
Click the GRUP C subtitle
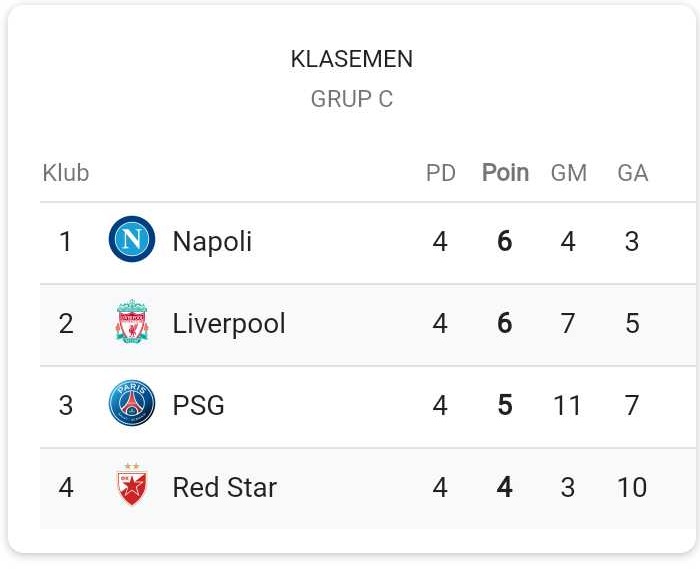click(x=352, y=99)
